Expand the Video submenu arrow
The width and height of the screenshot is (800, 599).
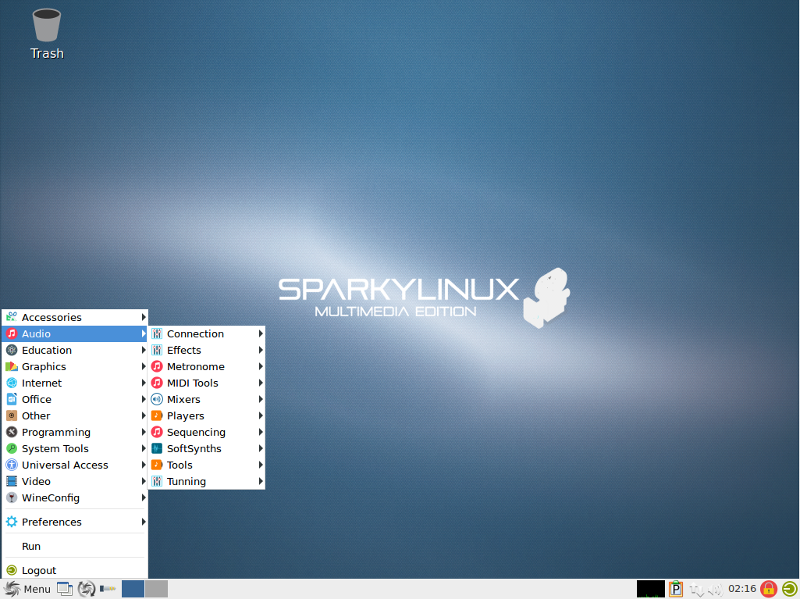point(143,481)
